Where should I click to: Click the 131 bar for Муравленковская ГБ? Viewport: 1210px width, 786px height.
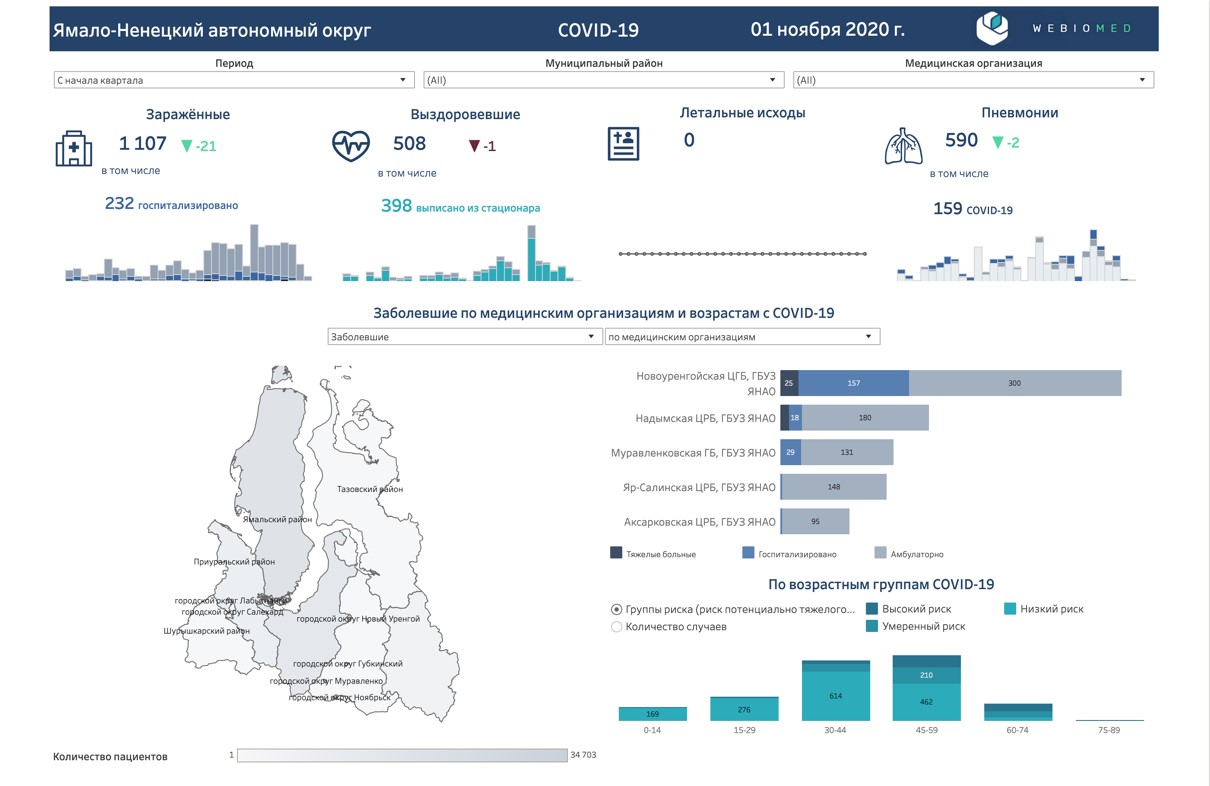(x=847, y=453)
